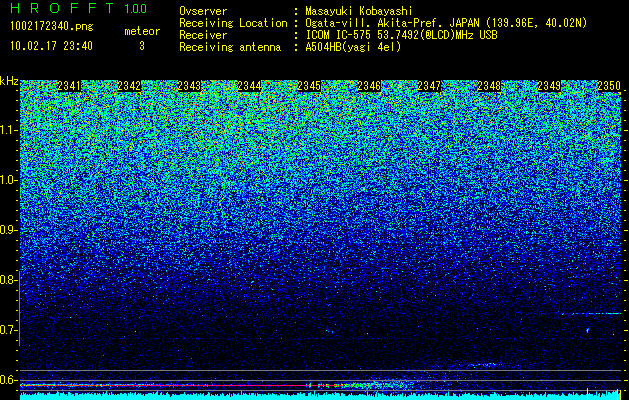Click the 'Receiving Location' field label
The width and height of the screenshot is (629, 400).
pyautogui.click(x=233, y=23)
